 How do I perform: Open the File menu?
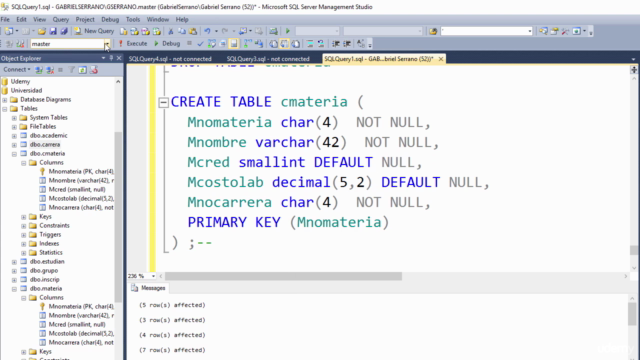(x=5, y=19)
